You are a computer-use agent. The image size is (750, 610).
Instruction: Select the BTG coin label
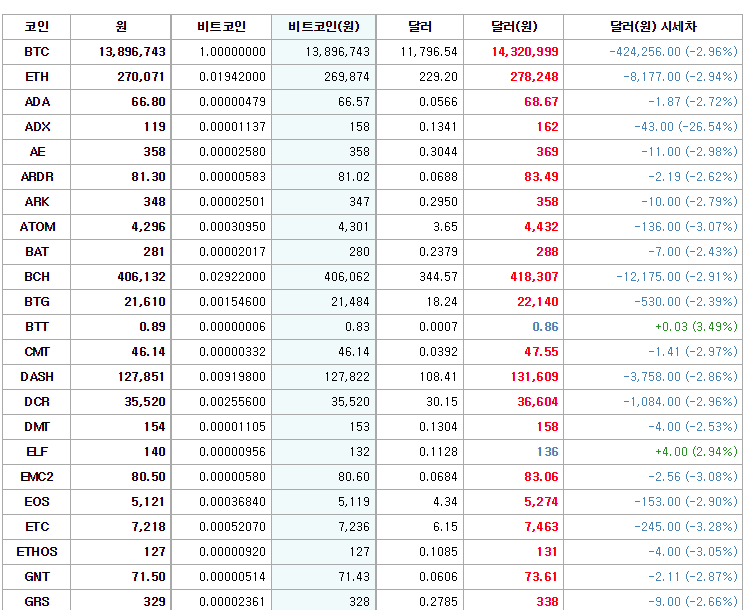(x=37, y=301)
